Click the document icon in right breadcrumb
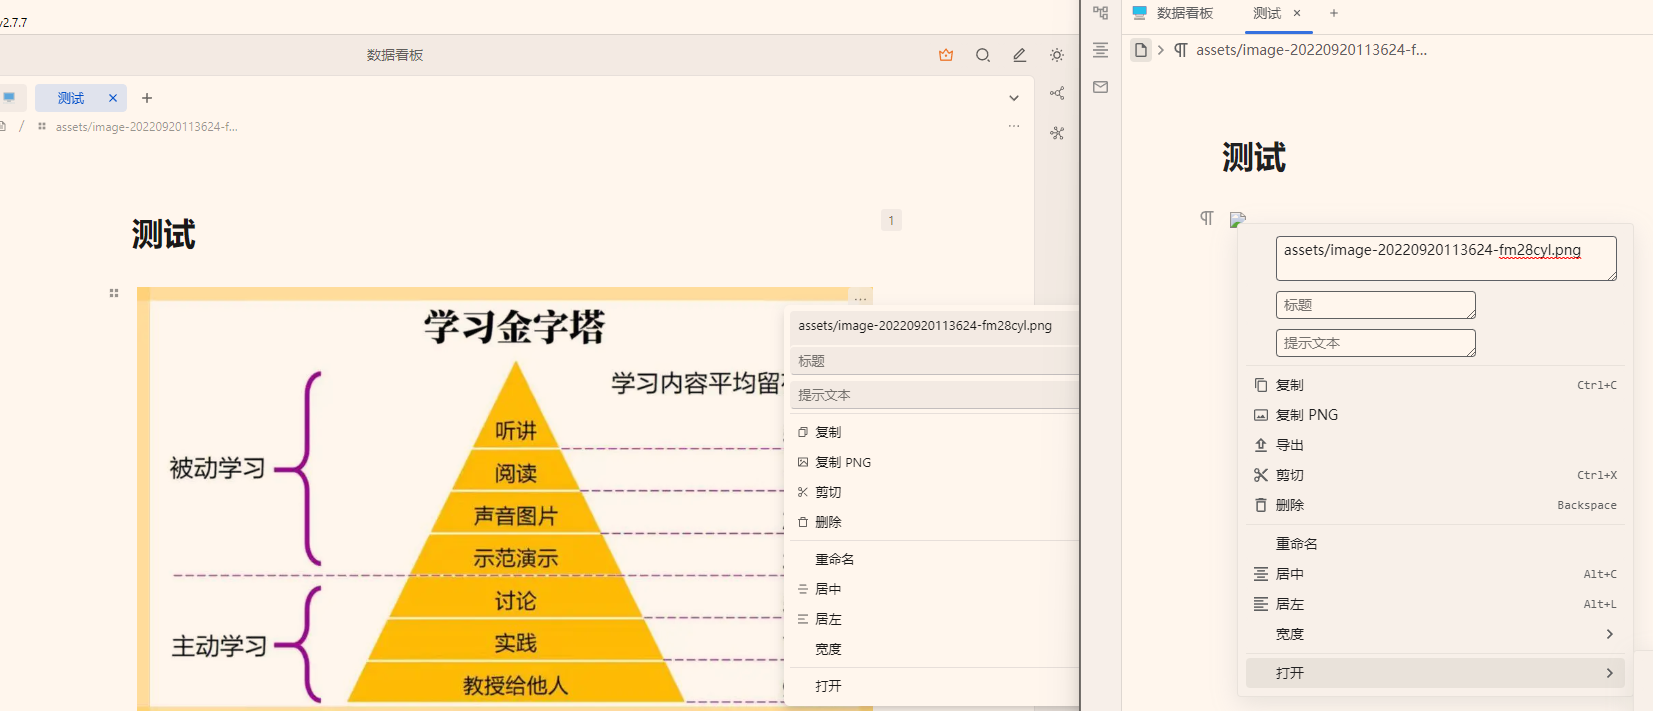Viewport: 1653px width, 711px height. (x=1141, y=50)
